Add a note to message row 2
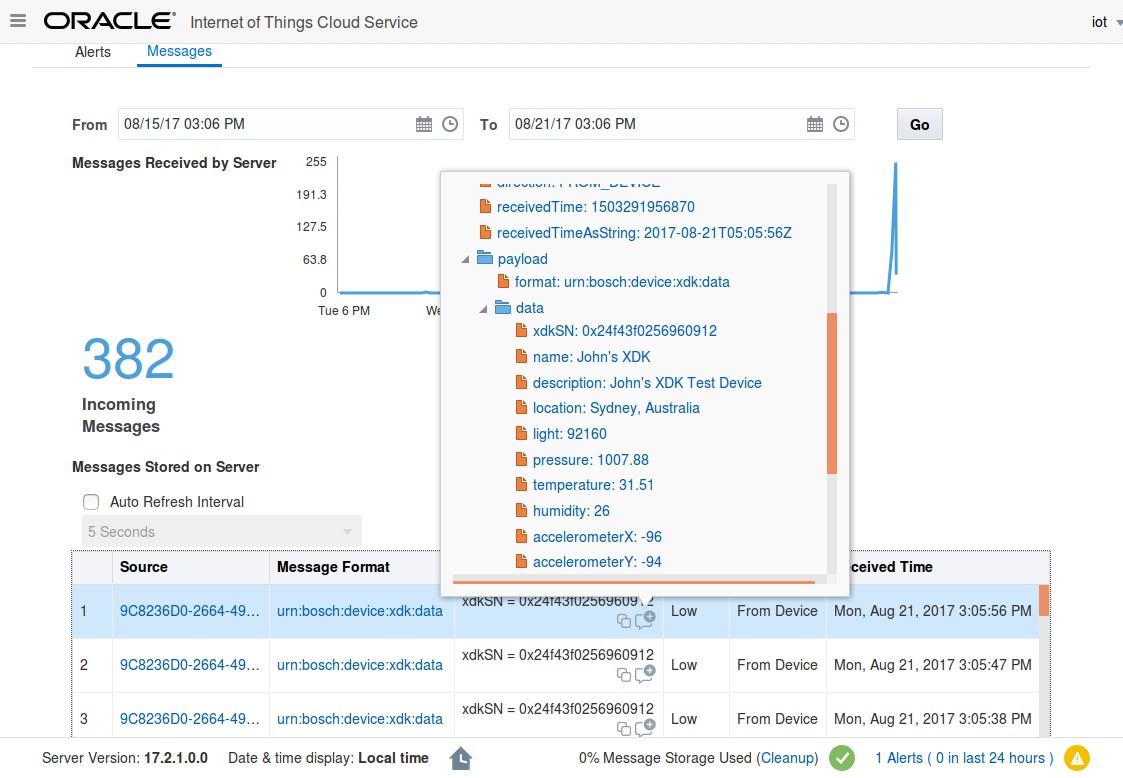Image resolution: width=1123 pixels, height=778 pixels. 646,676
